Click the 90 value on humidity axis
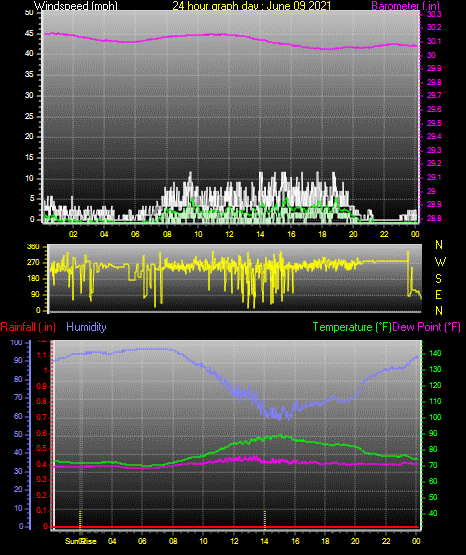Image resolution: width=466 pixels, height=555 pixels. click(18, 360)
